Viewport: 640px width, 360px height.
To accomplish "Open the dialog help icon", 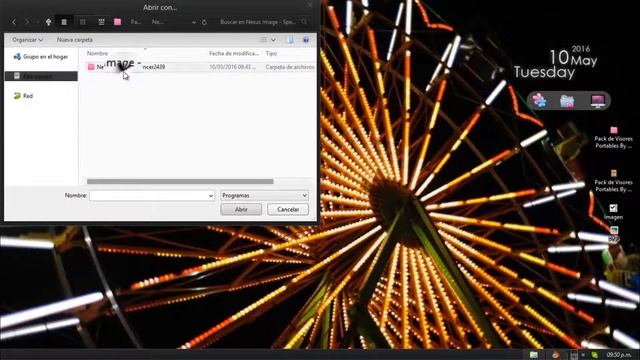I will [x=306, y=40].
